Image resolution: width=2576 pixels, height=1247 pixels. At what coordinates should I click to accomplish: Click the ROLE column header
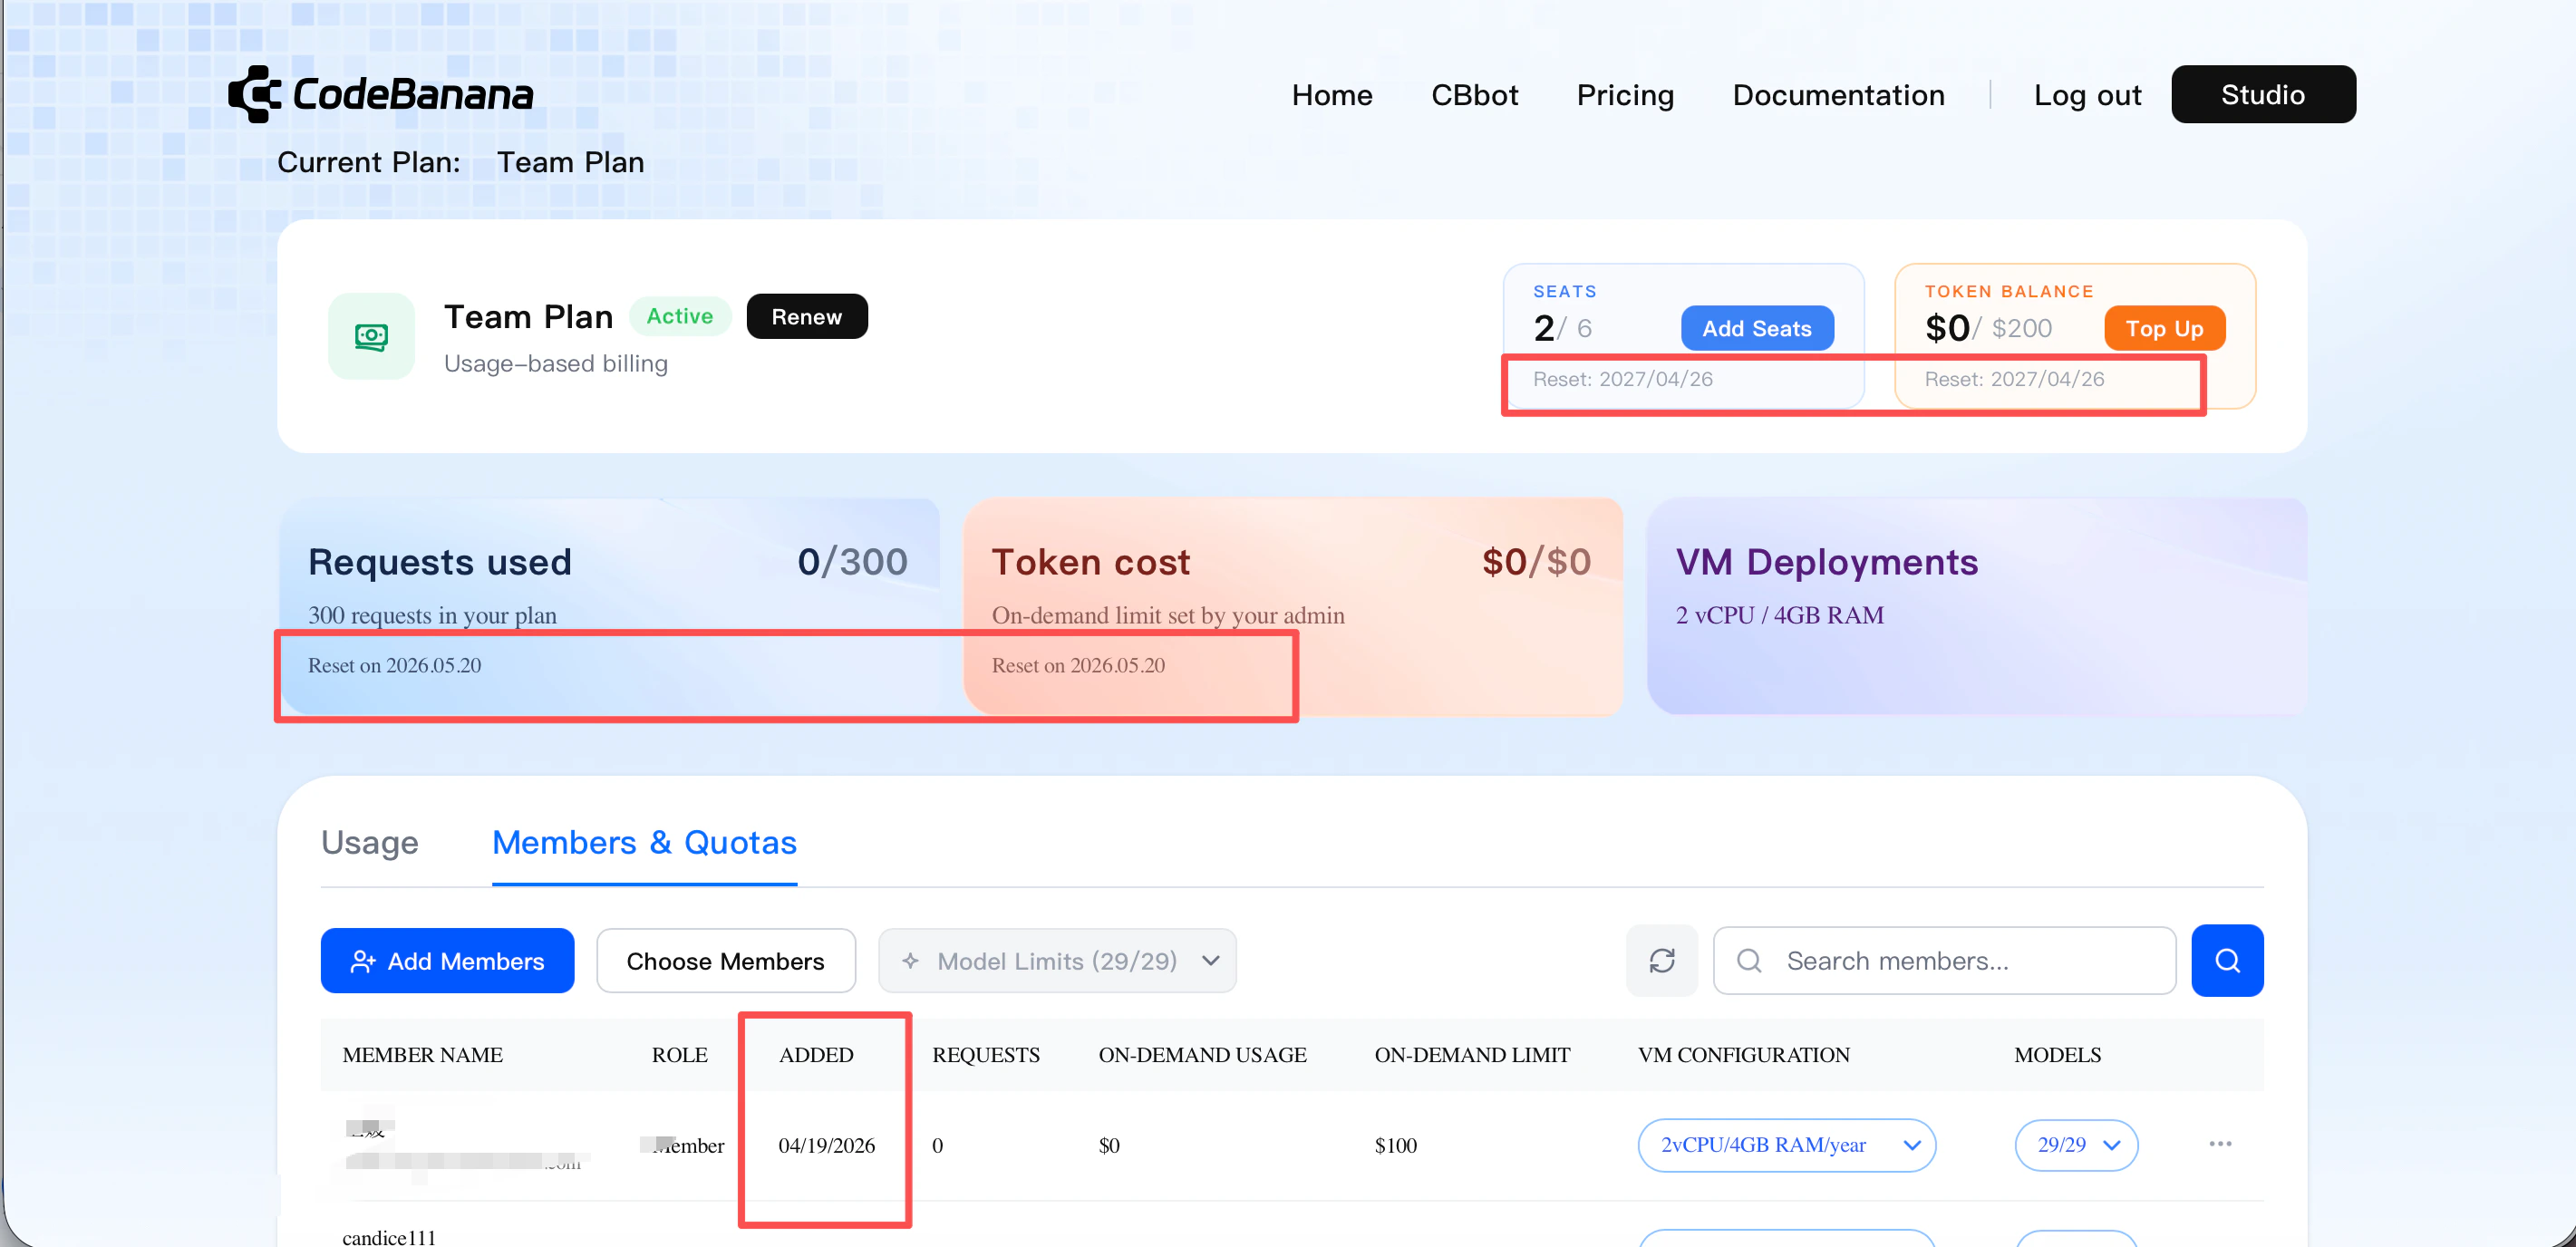click(x=679, y=1054)
